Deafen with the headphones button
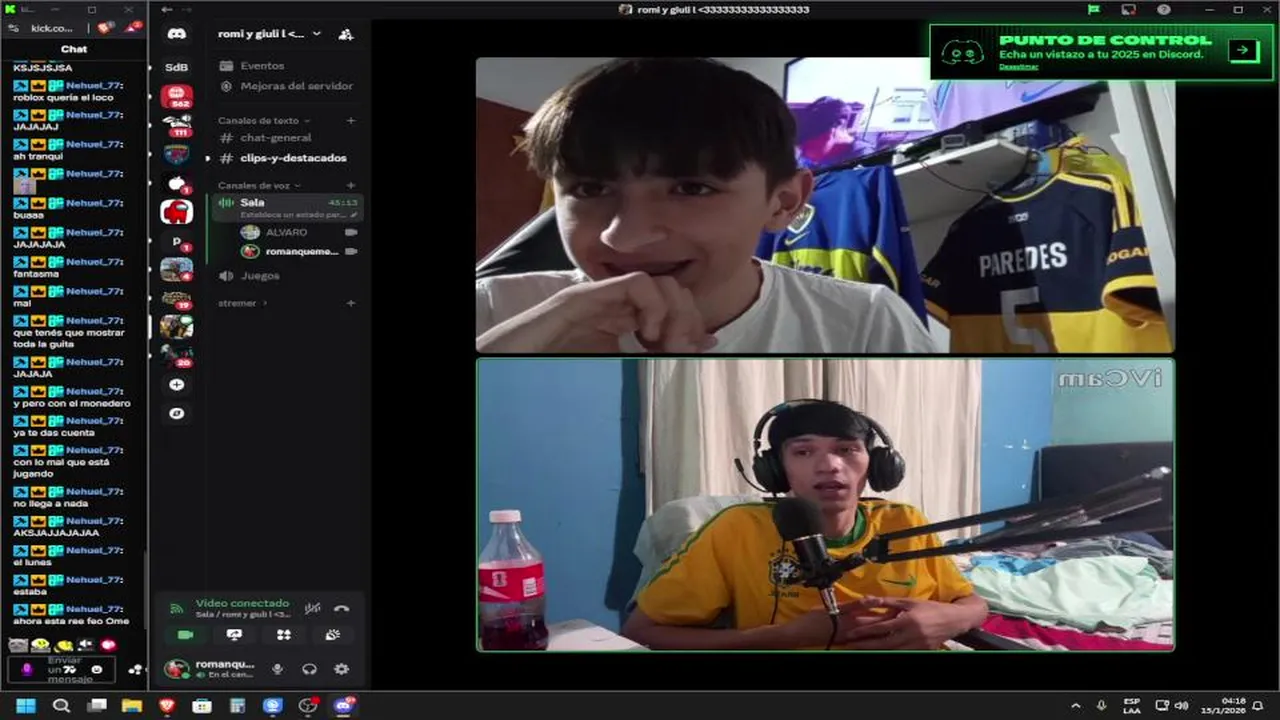1280x720 pixels. click(x=310, y=669)
